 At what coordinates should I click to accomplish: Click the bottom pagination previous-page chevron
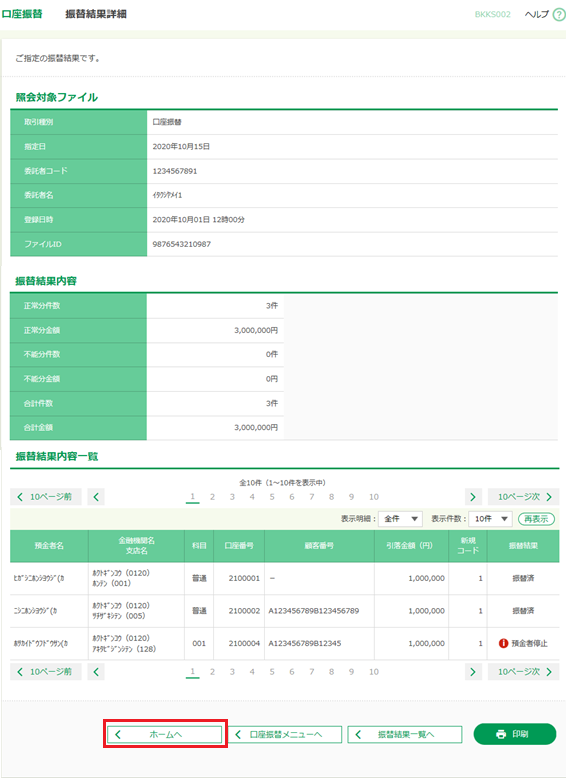(x=96, y=672)
